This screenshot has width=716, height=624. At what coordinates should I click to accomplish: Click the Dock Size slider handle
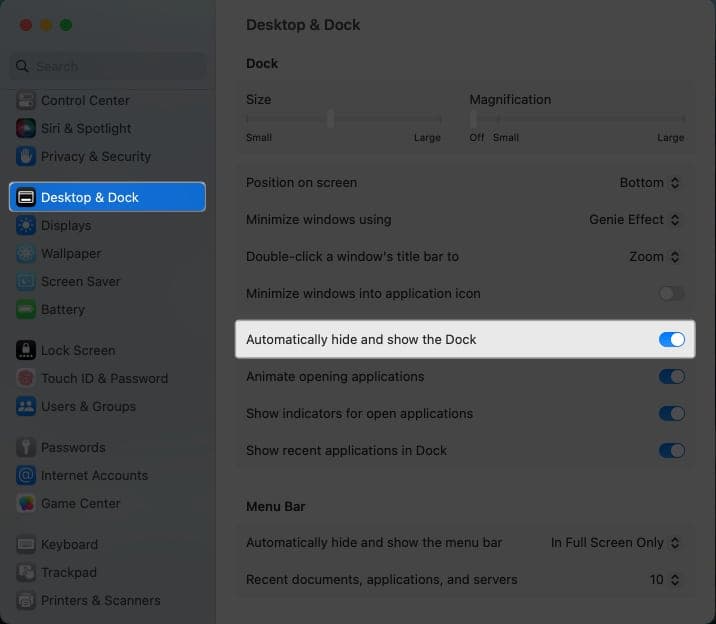coord(331,119)
